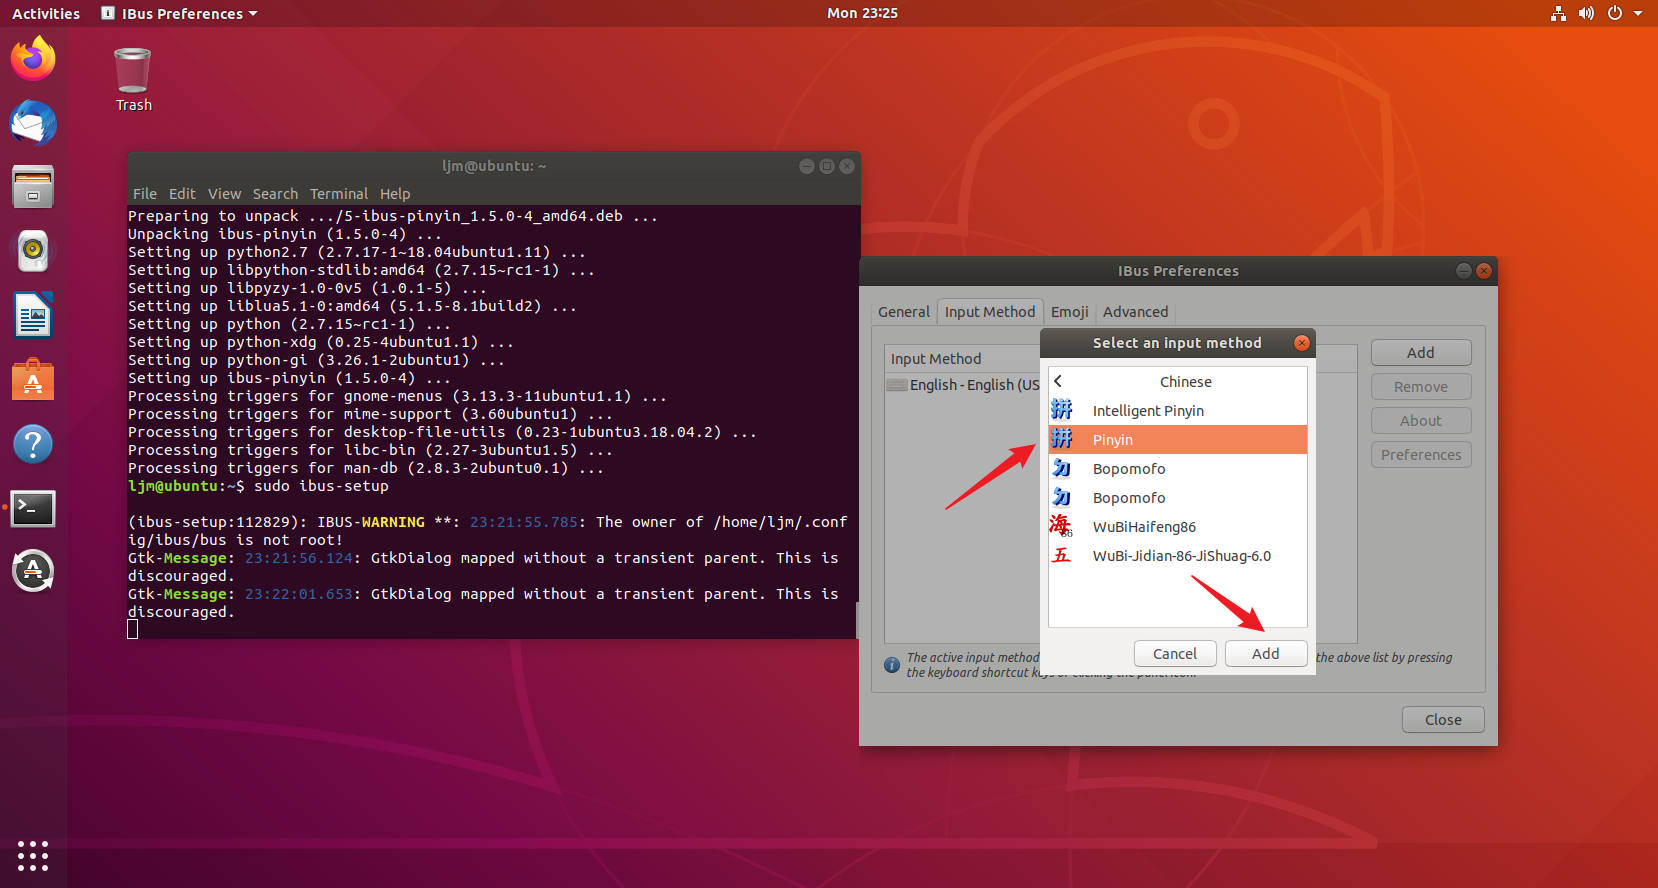Go back using the Chinese list arrow
Viewport: 1658px width, 888px height.
(x=1058, y=381)
